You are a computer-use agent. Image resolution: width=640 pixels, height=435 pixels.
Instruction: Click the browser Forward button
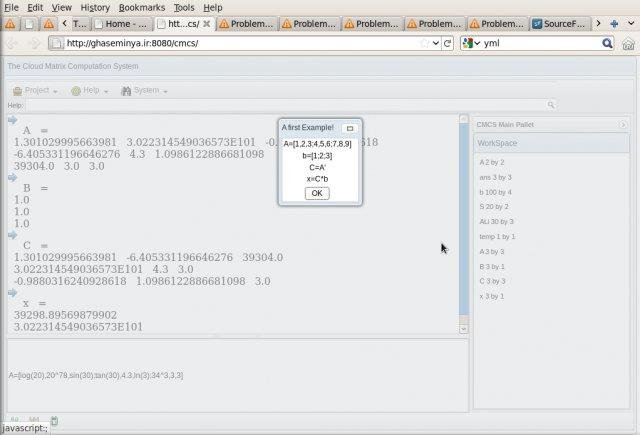tap(34, 43)
